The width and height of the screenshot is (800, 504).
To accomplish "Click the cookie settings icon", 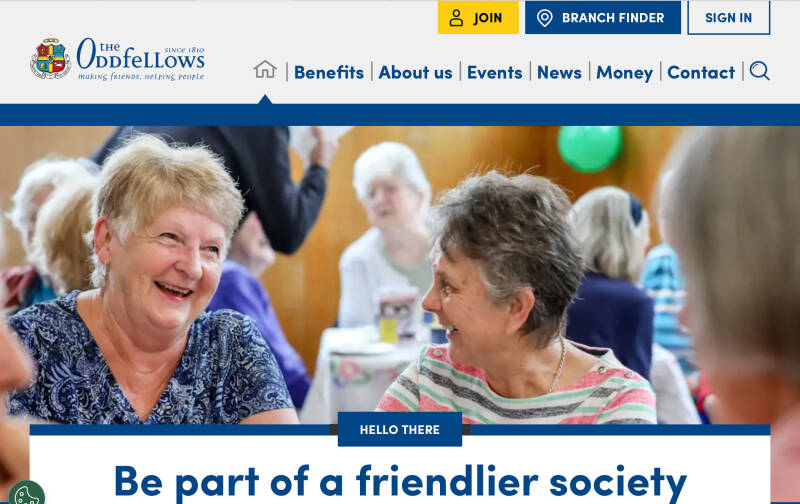I will (27, 494).
